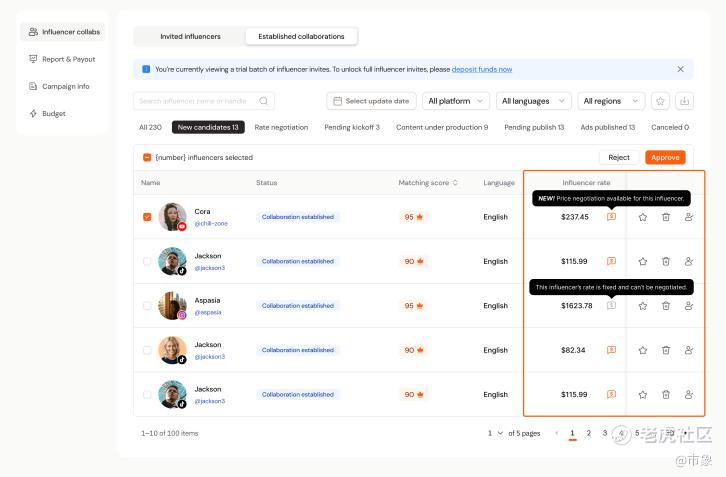Viewport: 726px width, 477px height.
Task: Click the Campaign info sidebar icon
Action: tap(33, 86)
